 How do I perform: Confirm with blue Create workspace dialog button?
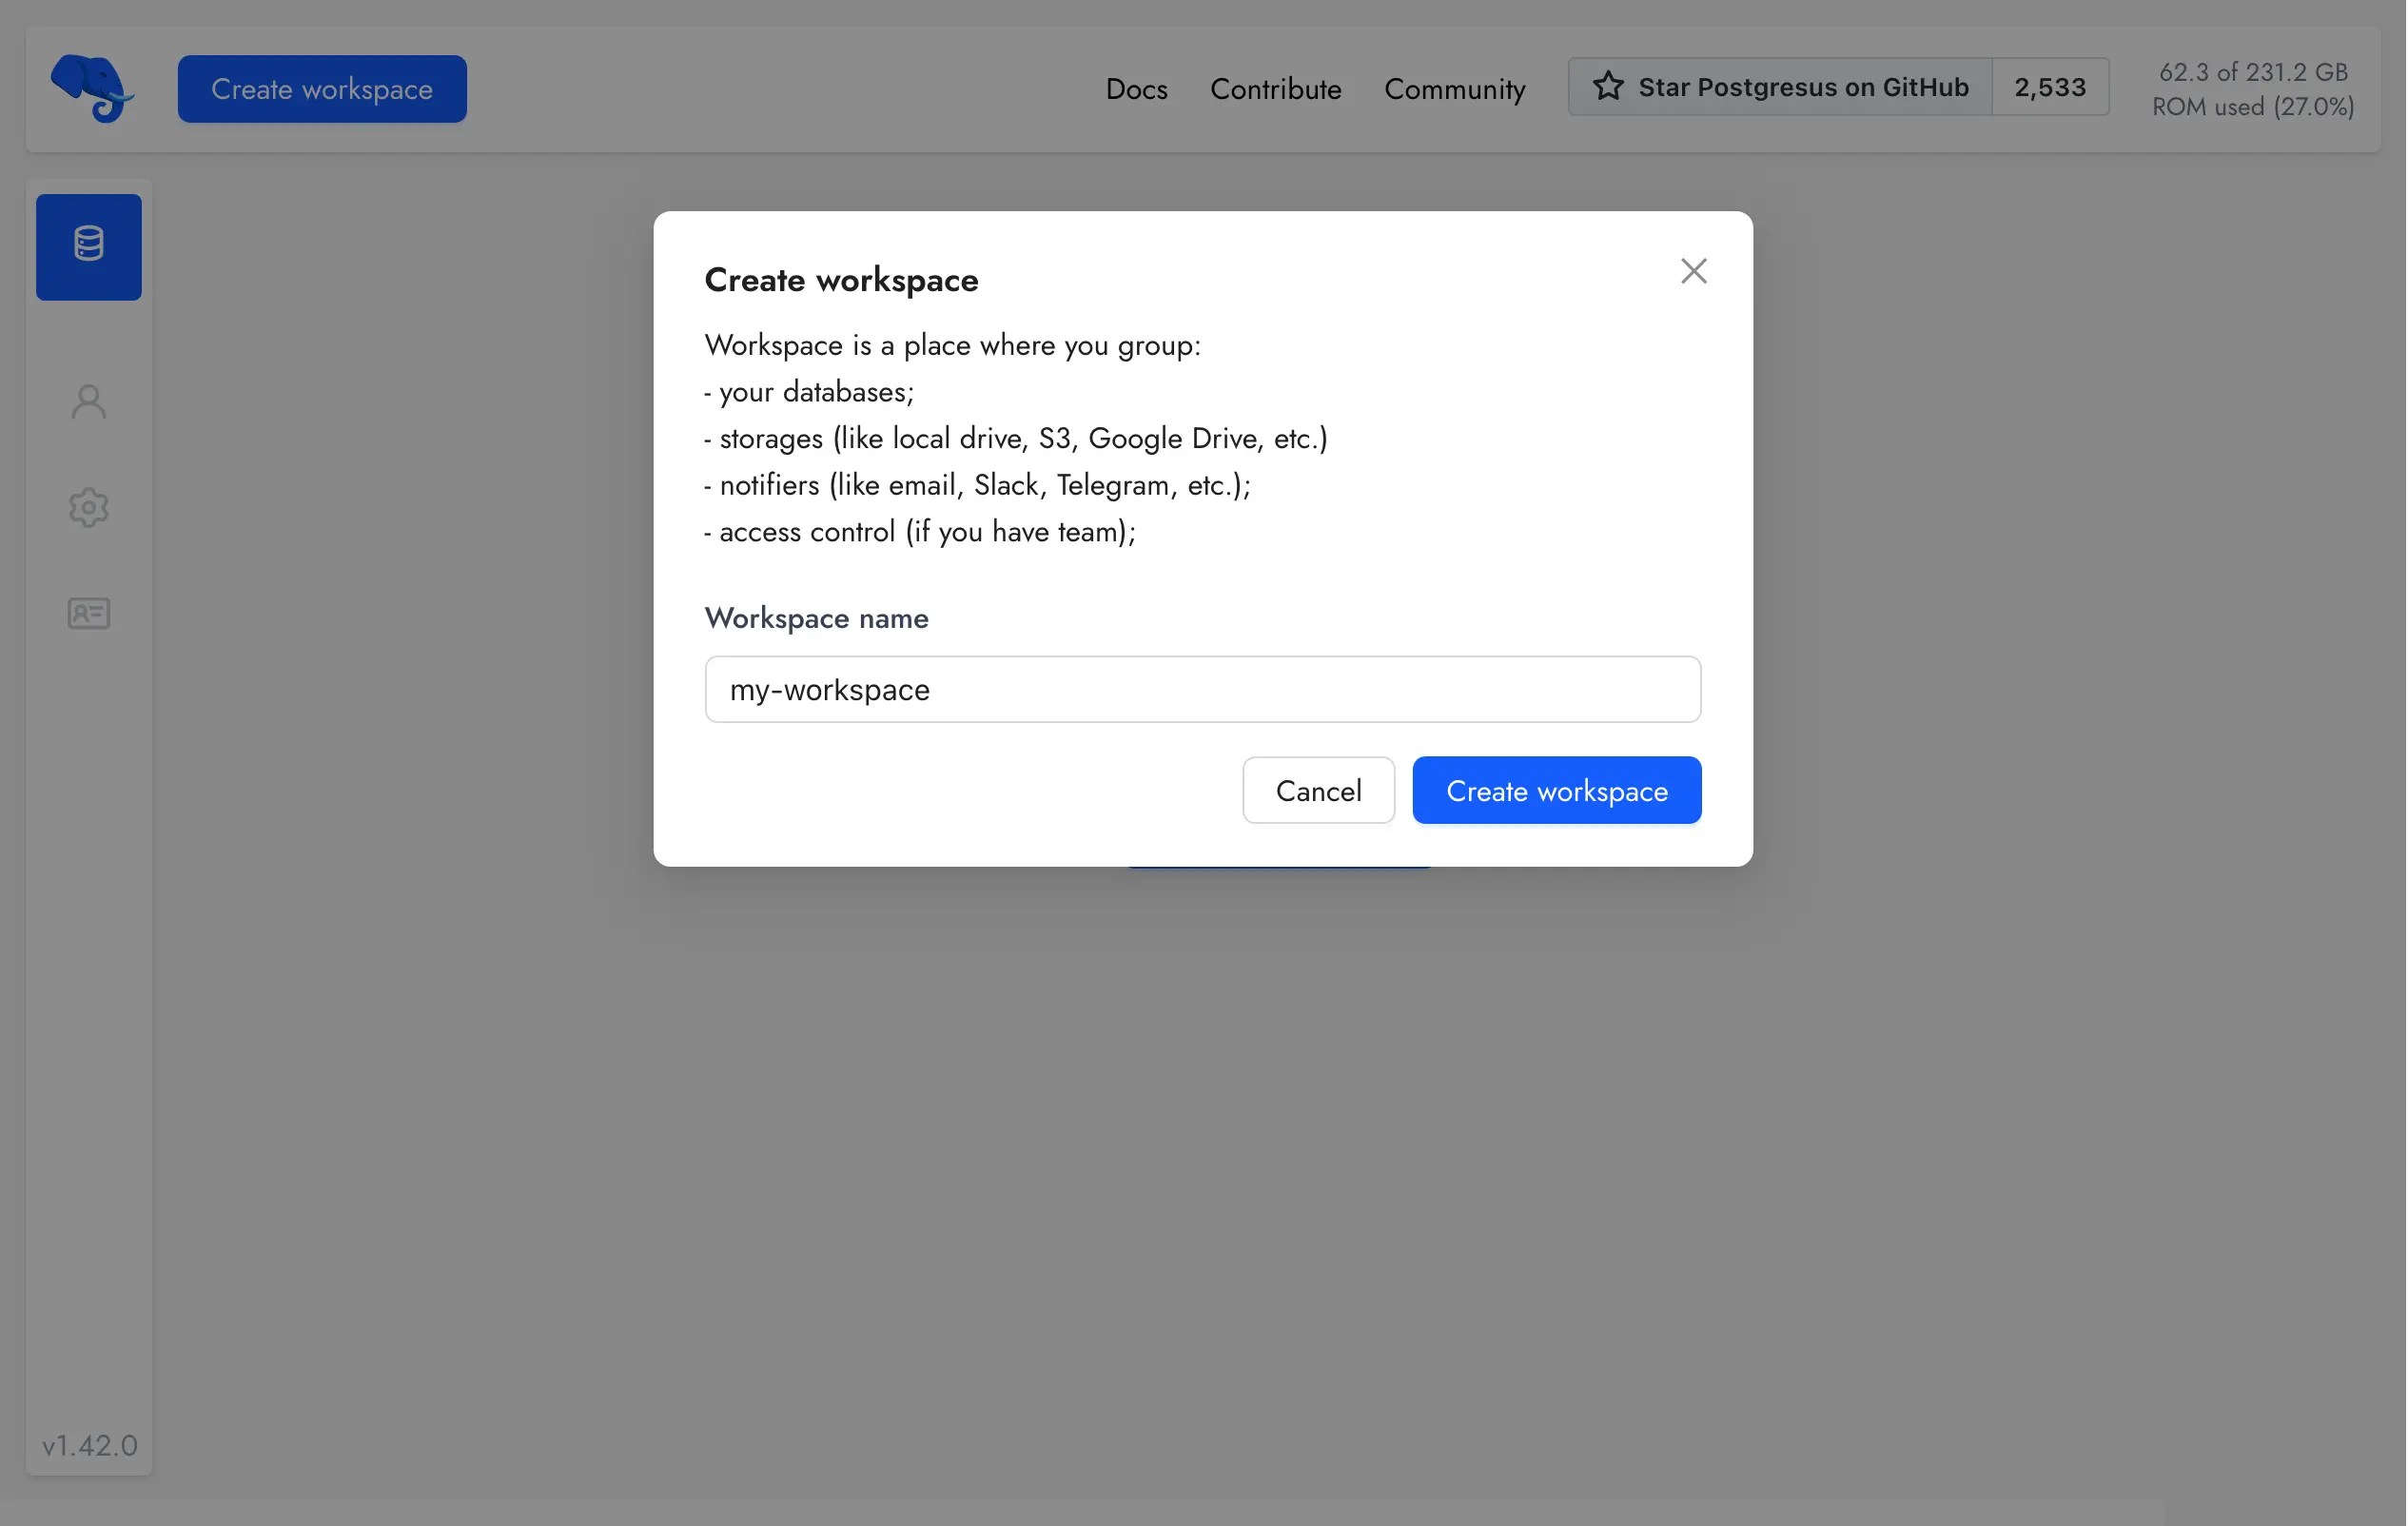1556,790
